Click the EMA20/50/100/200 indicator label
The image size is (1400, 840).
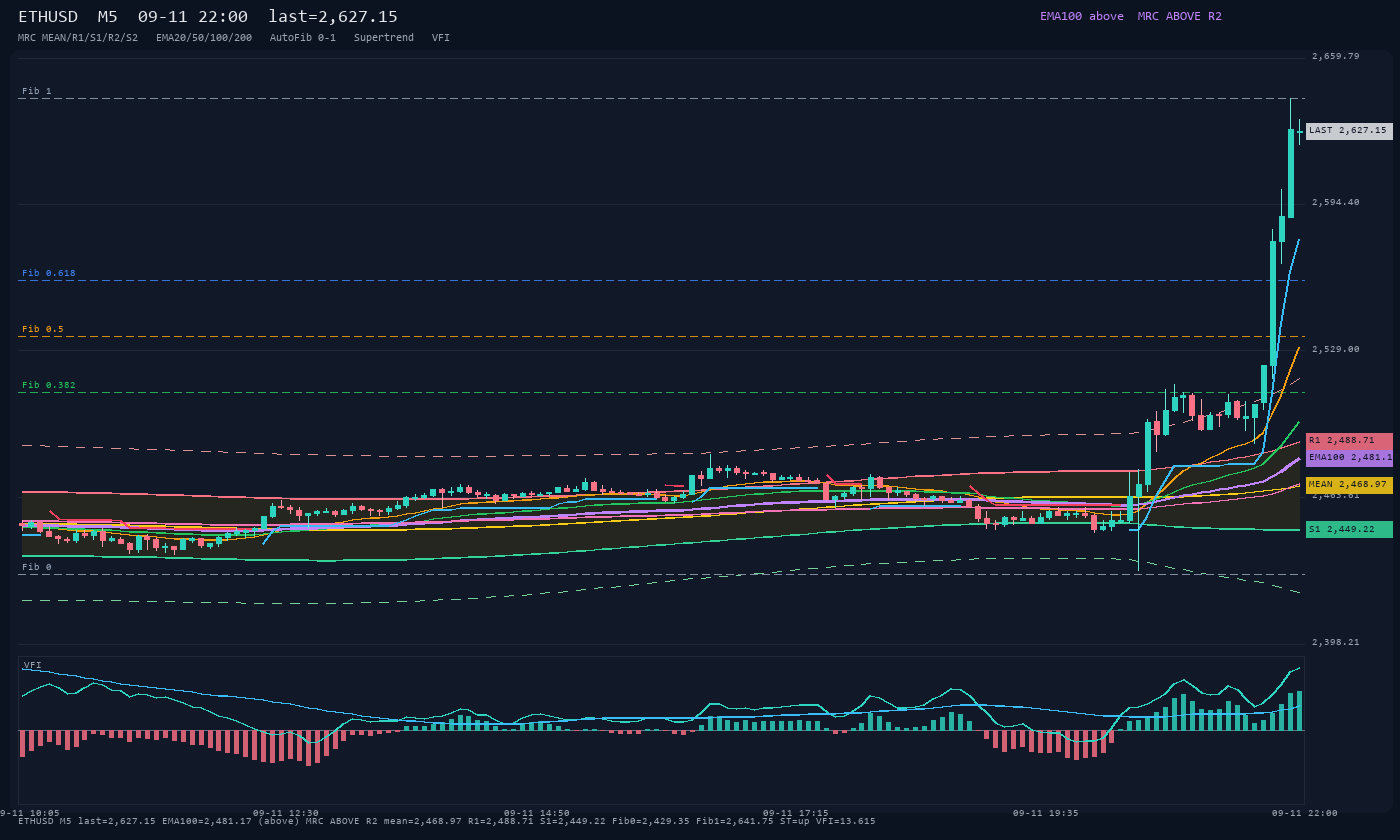click(x=204, y=37)
